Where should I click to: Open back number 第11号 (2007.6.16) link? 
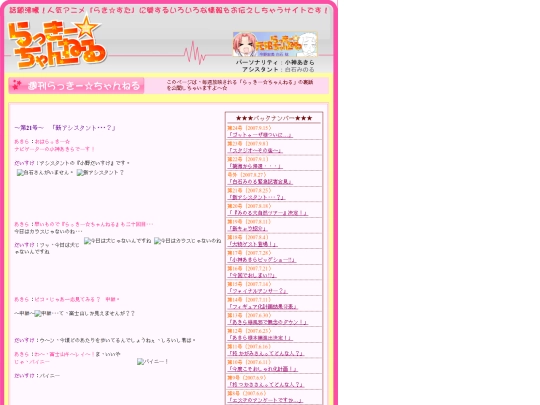point(266,353)
